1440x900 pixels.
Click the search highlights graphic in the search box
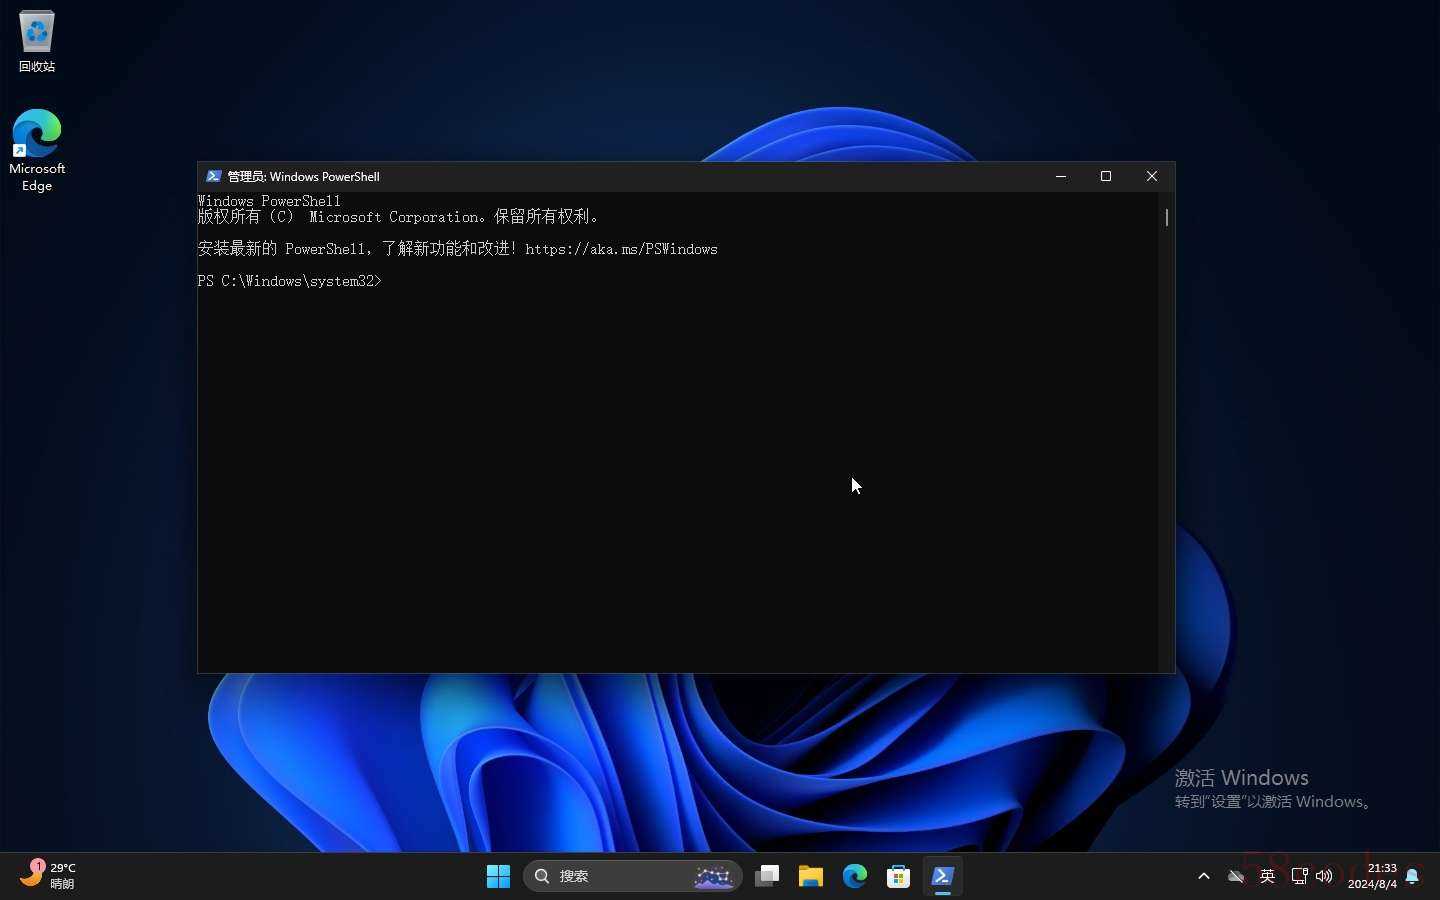[x=713, y=877]
